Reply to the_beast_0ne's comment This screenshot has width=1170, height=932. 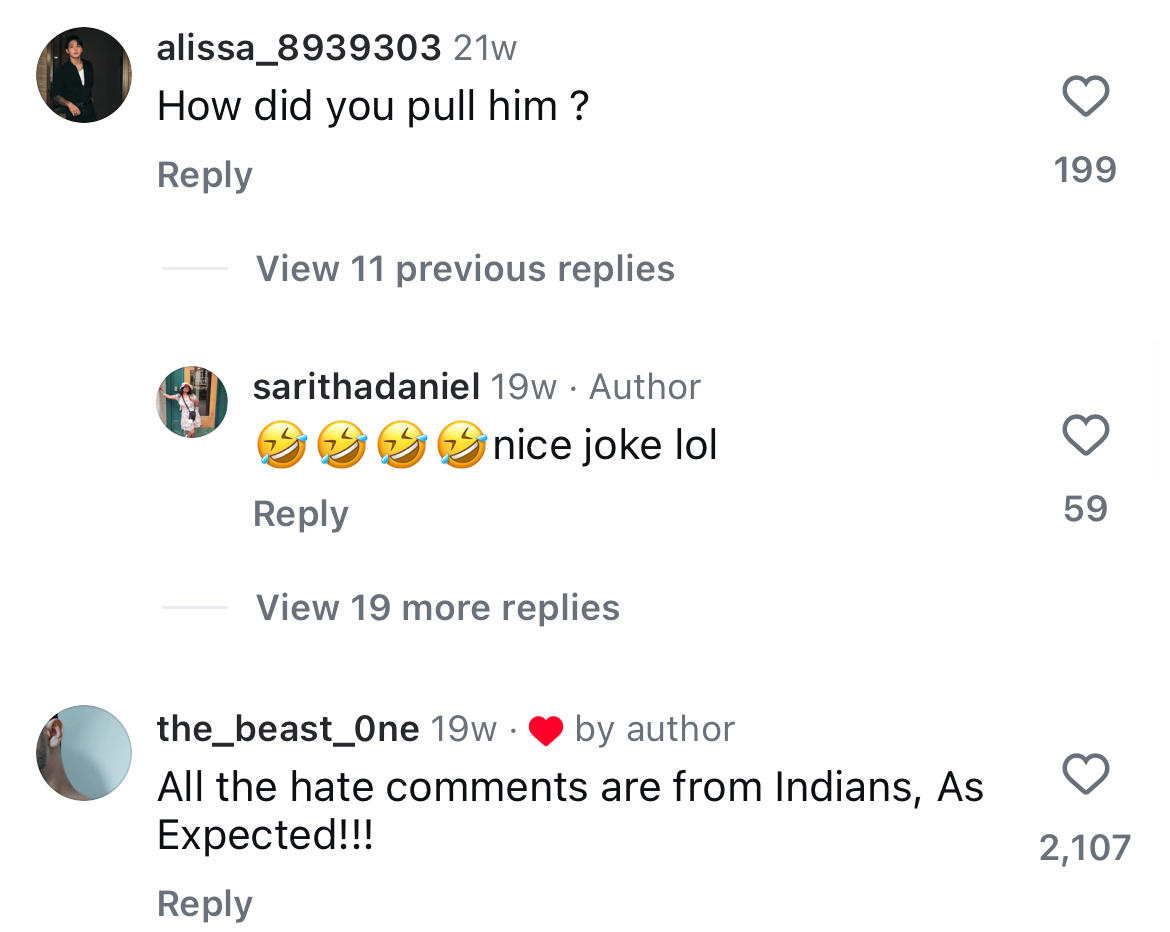click(205, 904)
